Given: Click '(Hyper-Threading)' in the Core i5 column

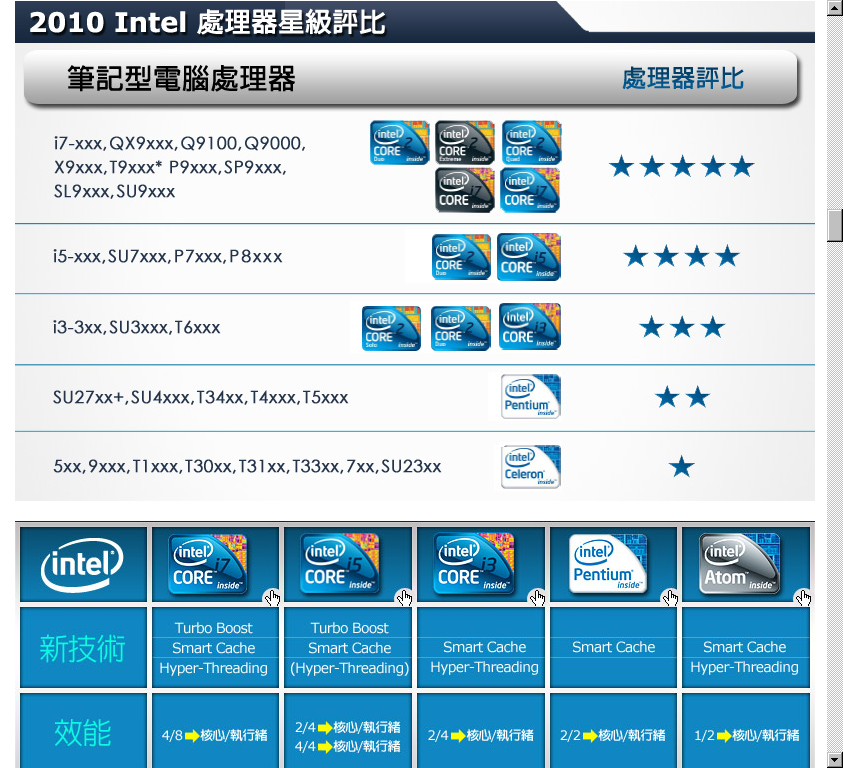Looking at the screenshot, I should click(x=349, y=668).
